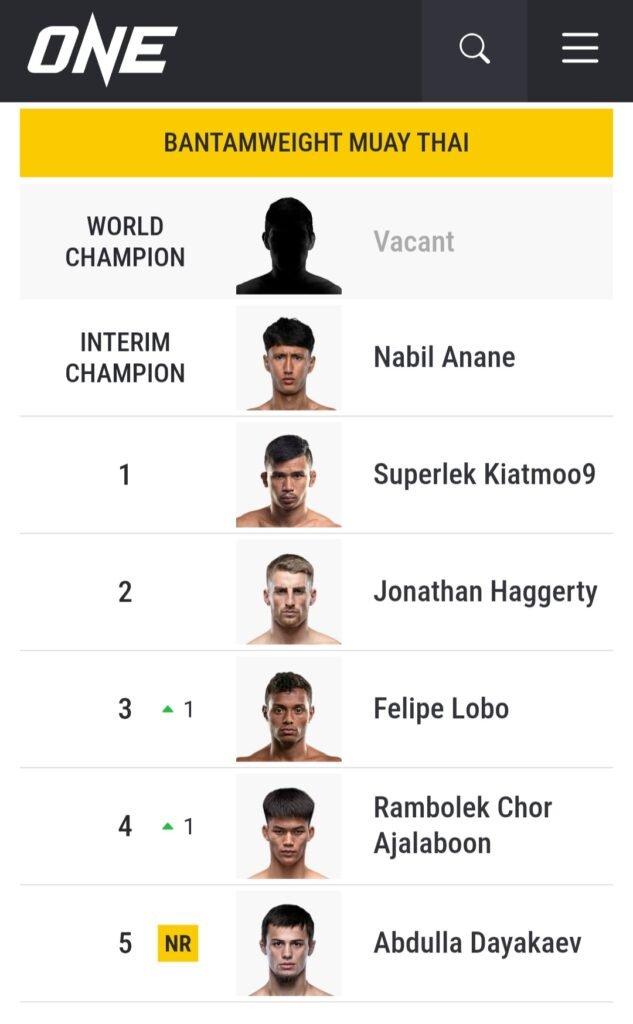This screenshot has height=1024, width=633.
Task: Open Abdulla Dayakaev's headshot
Action: 289,944
